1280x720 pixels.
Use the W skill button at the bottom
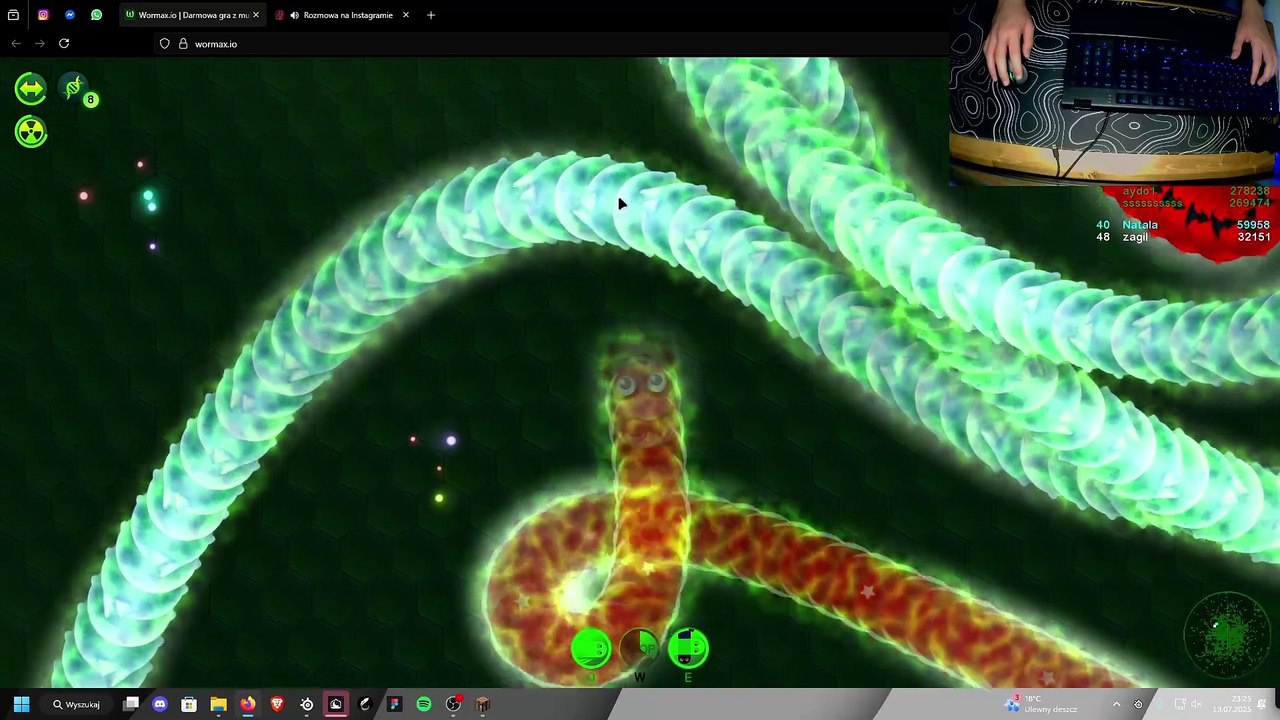pyautogui.click(x=640, y=650)
